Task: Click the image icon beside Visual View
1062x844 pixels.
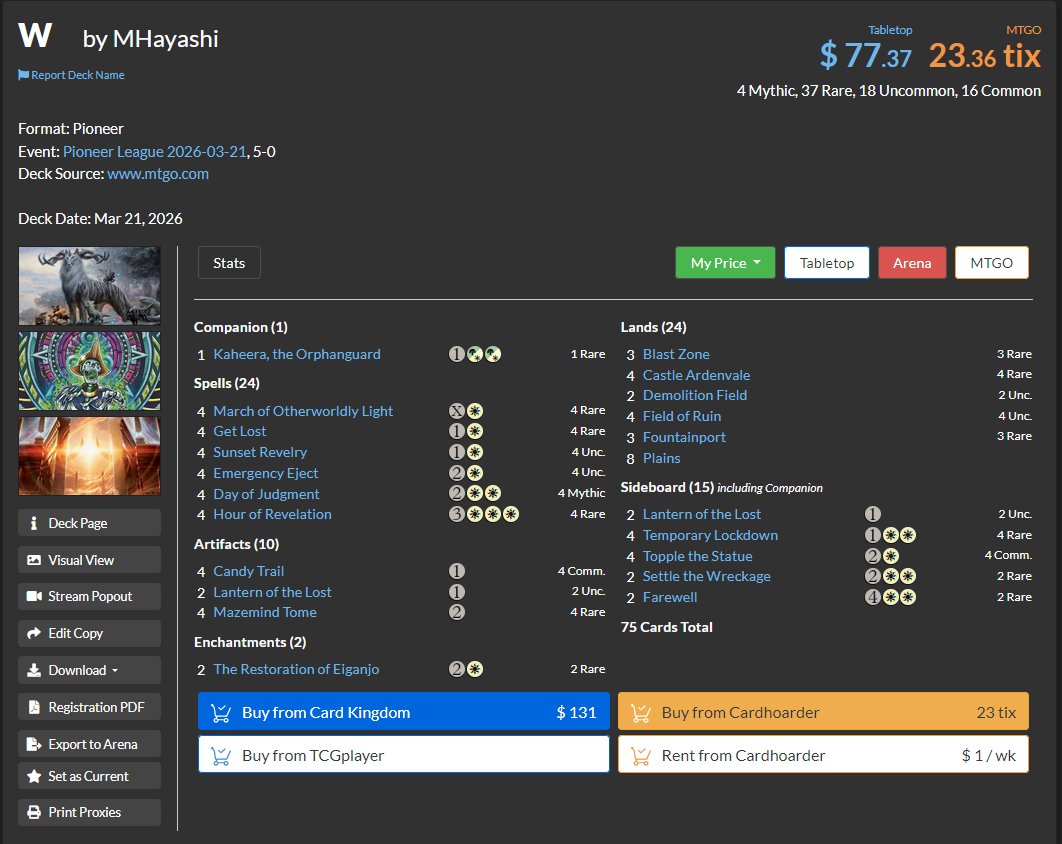Action: point(34,560)
